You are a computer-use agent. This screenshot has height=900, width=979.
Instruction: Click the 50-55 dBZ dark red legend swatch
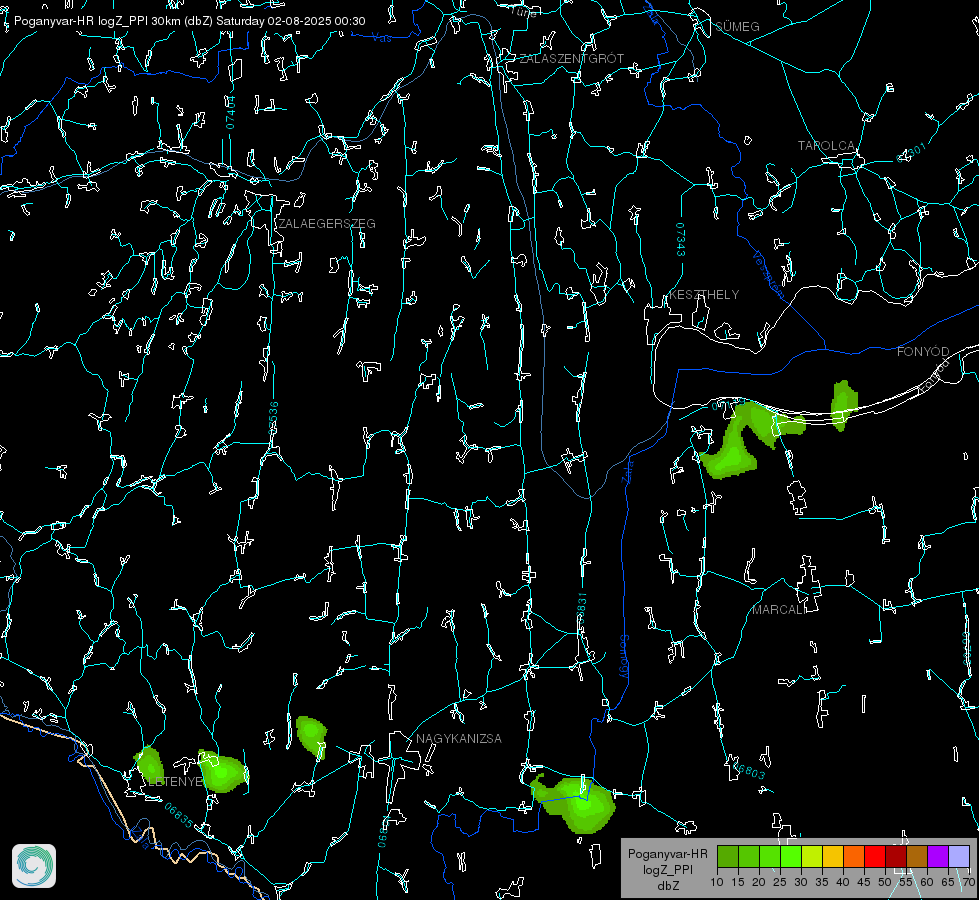pos(896,856)
